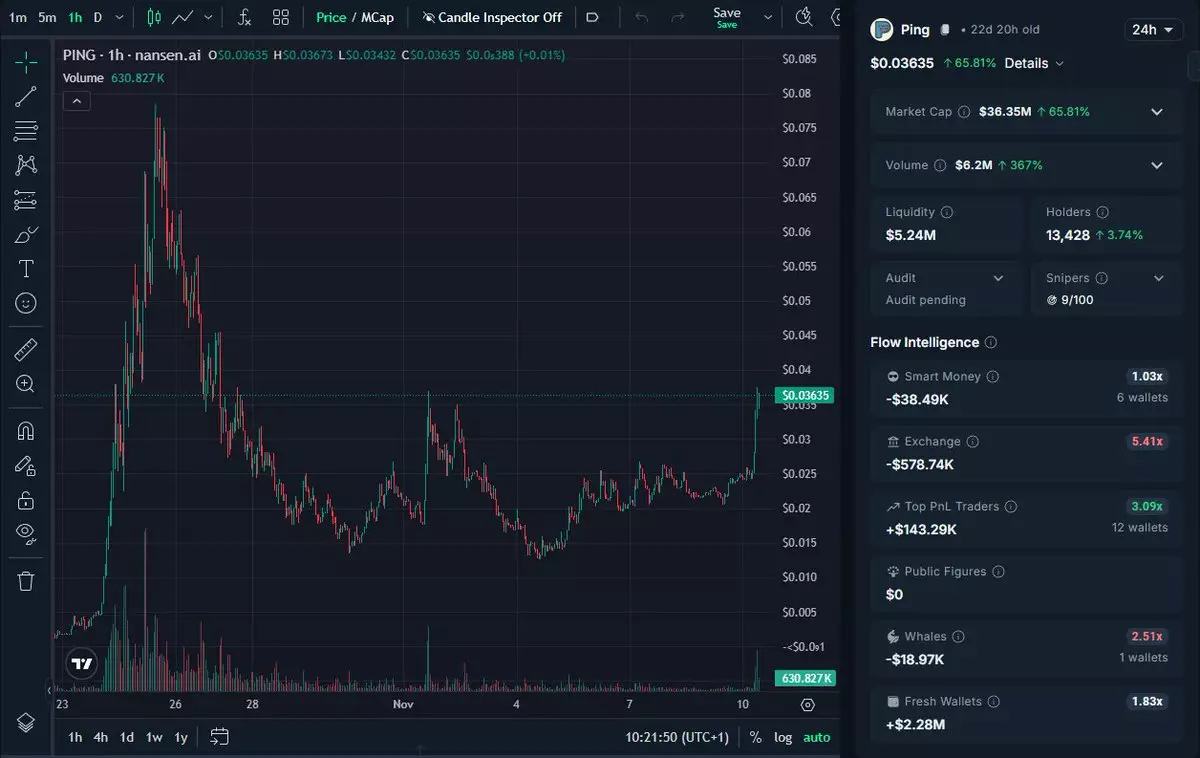Select the ruler measure tool
Image resolution: width=1200 pixels, height=758 pixels.
[26, 349]
